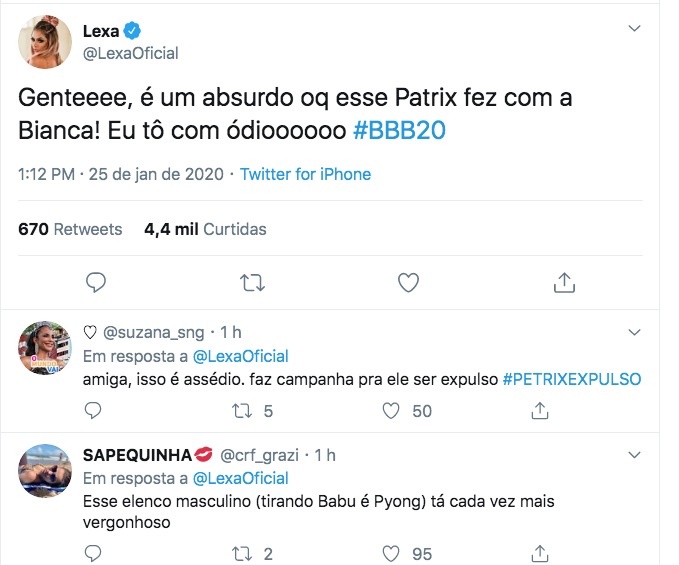Open the Twitter for iPhone source link
Viewport: 679px width, 565px height.
[x=306, y=175]
